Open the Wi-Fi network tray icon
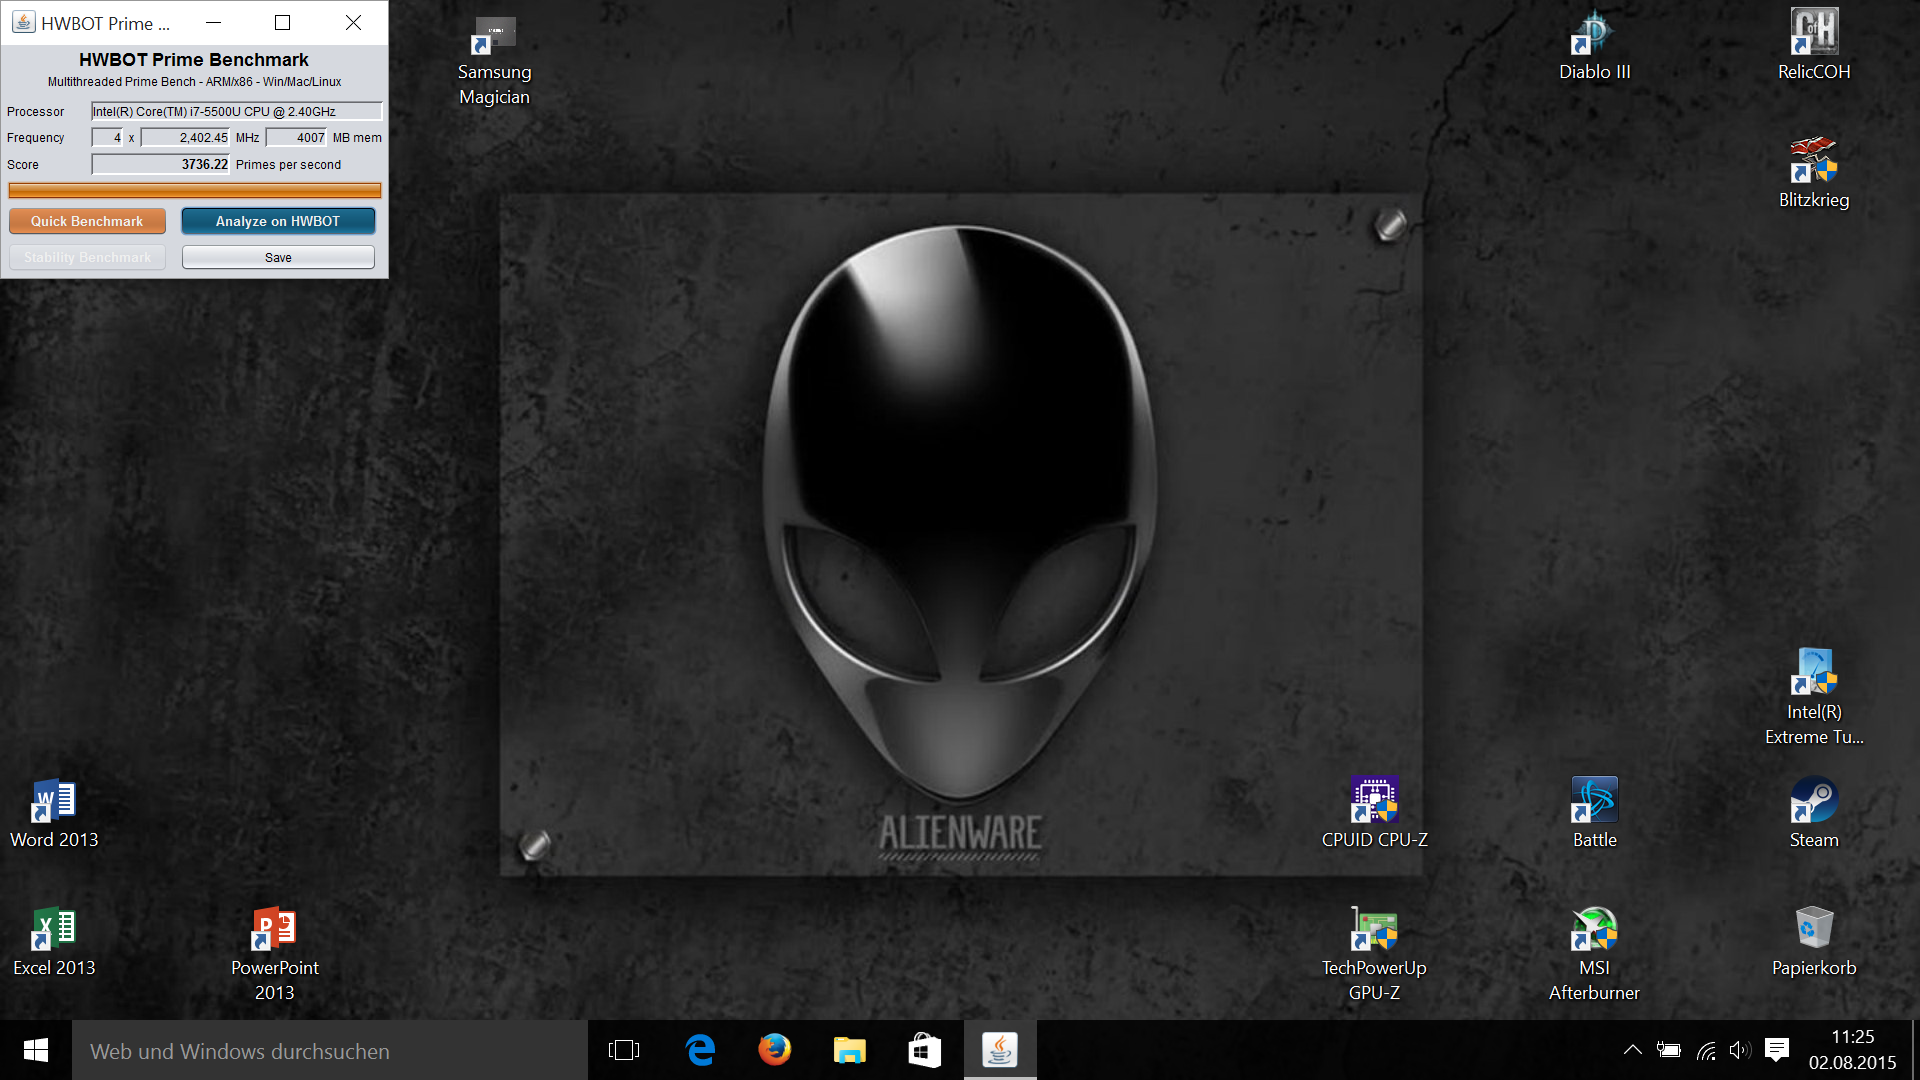1920x1080 pixels. point(1706,1050)
